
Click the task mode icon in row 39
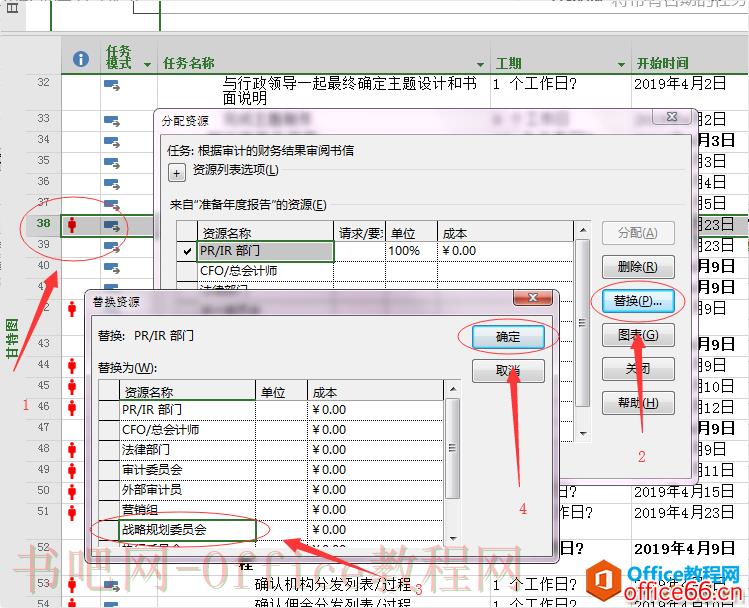[112, 247]
